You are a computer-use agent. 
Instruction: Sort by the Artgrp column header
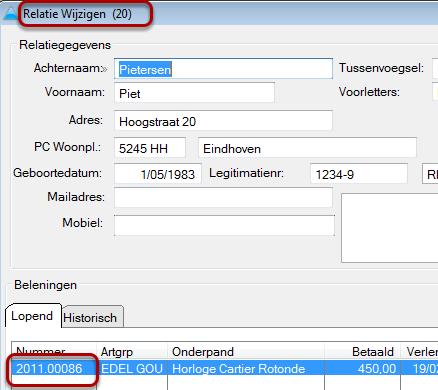click(132, 351)
